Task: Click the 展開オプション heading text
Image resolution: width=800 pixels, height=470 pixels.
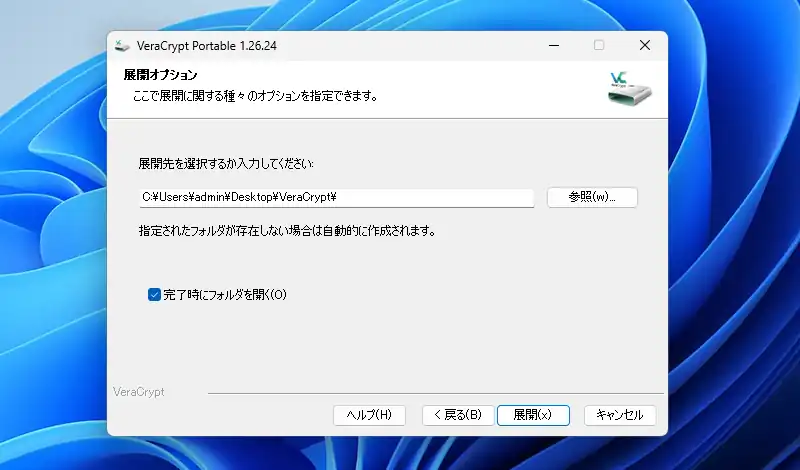Action: click(x=160, y=75)
